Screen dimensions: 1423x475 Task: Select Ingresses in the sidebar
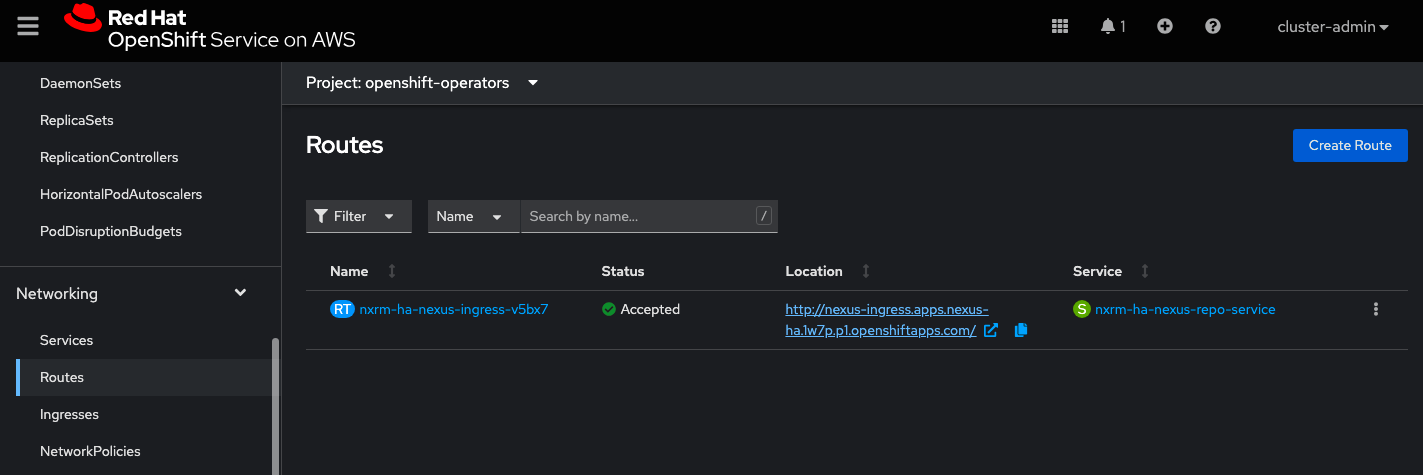pyautogui.click(x=69, y=414)
